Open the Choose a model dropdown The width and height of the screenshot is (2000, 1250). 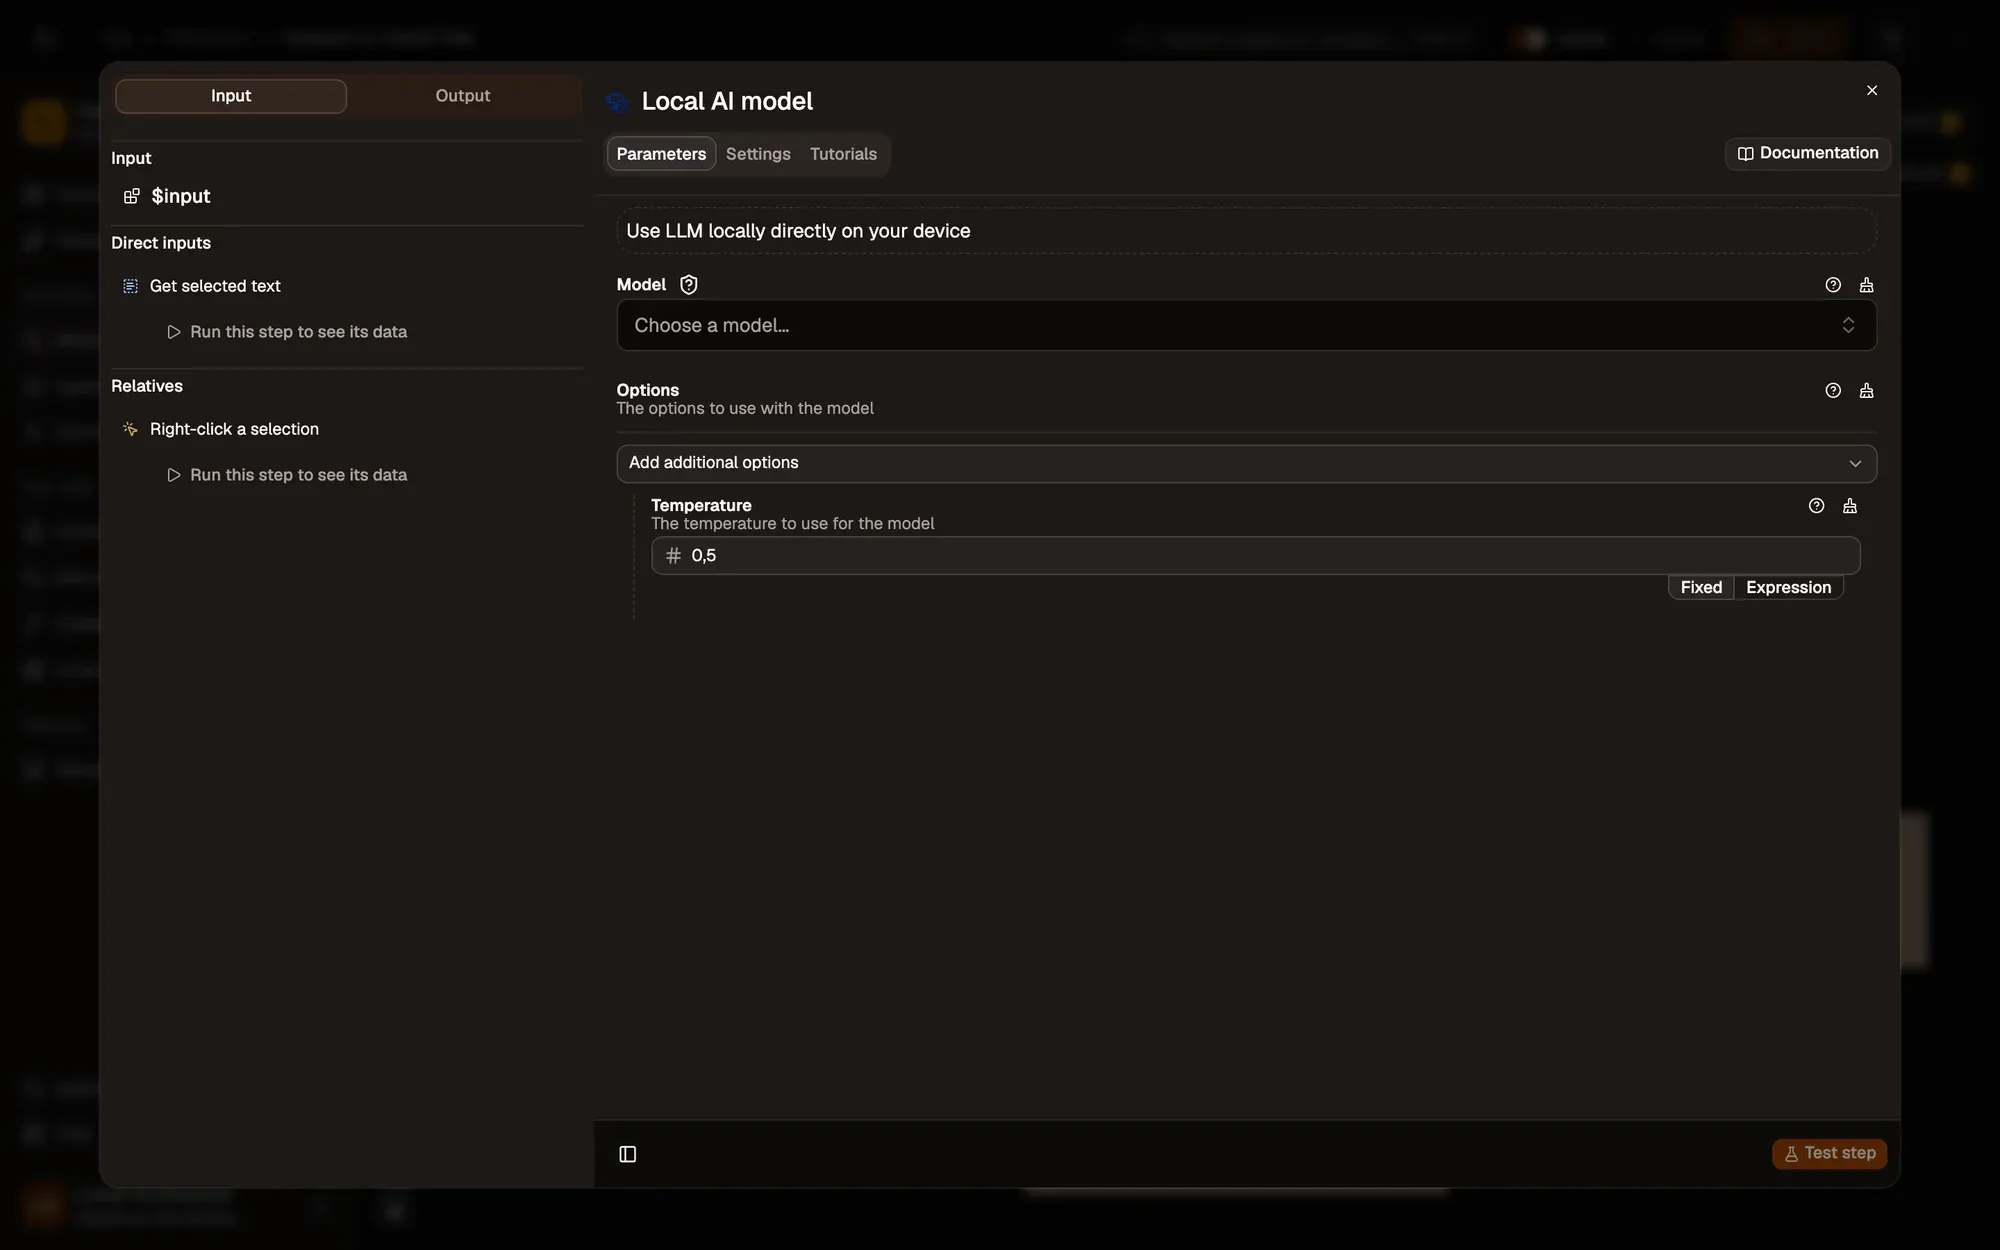point(1246,326)
